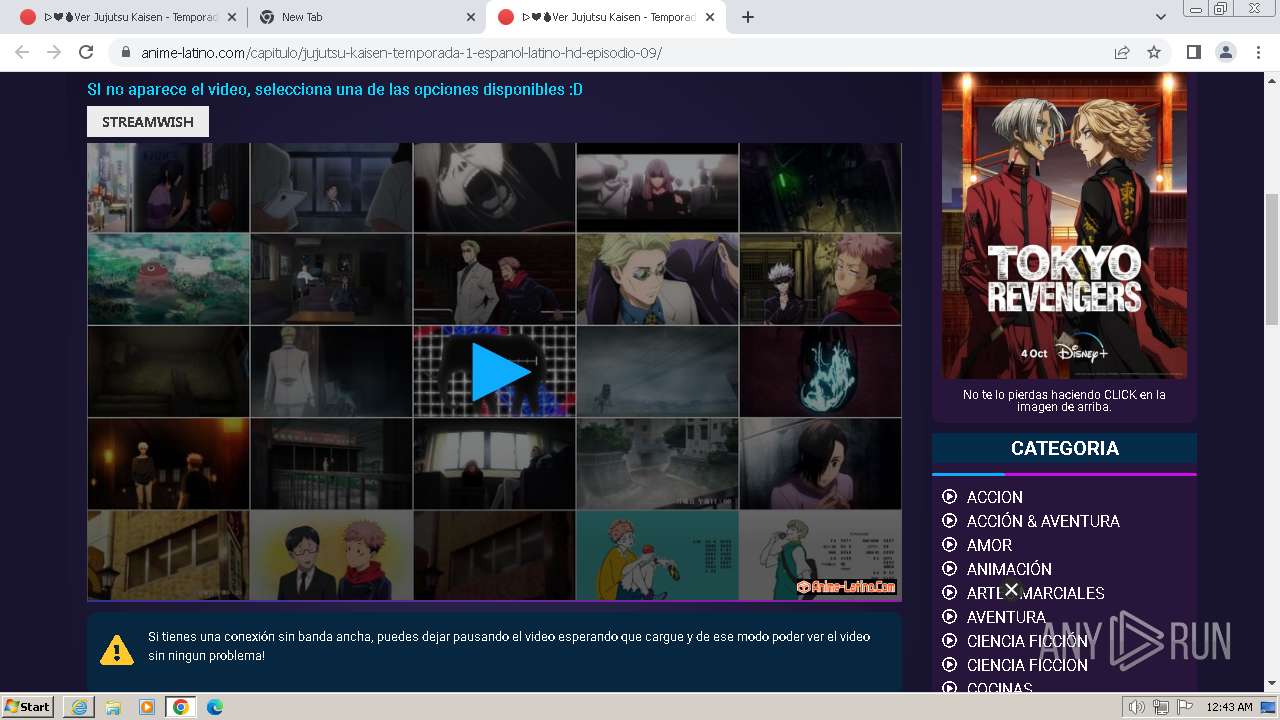Open the ACCION category
The width and height of the screenshot is (1280, 720).
(994, 497)
